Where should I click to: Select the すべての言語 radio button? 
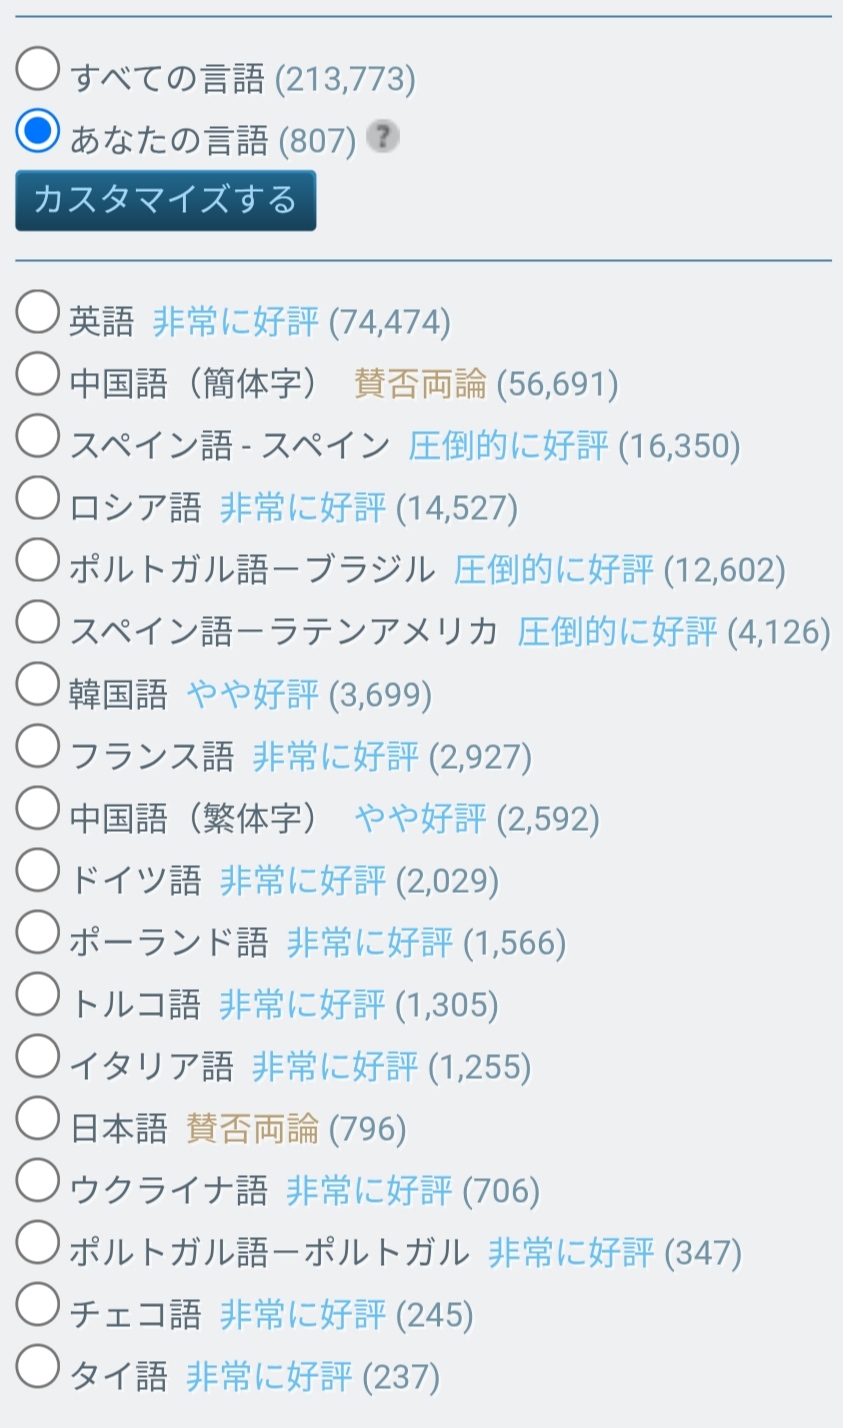(38, 70)
